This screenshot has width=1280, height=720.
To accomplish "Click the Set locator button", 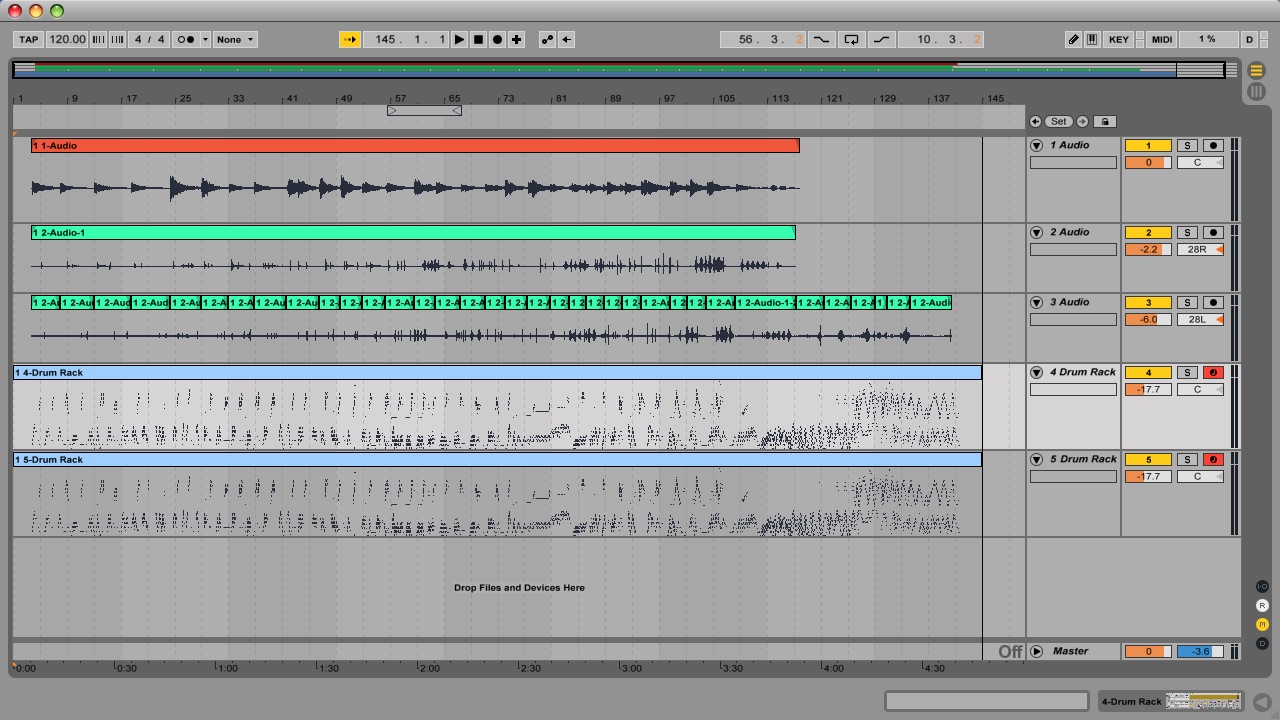I will click(x=1058, y=122).
